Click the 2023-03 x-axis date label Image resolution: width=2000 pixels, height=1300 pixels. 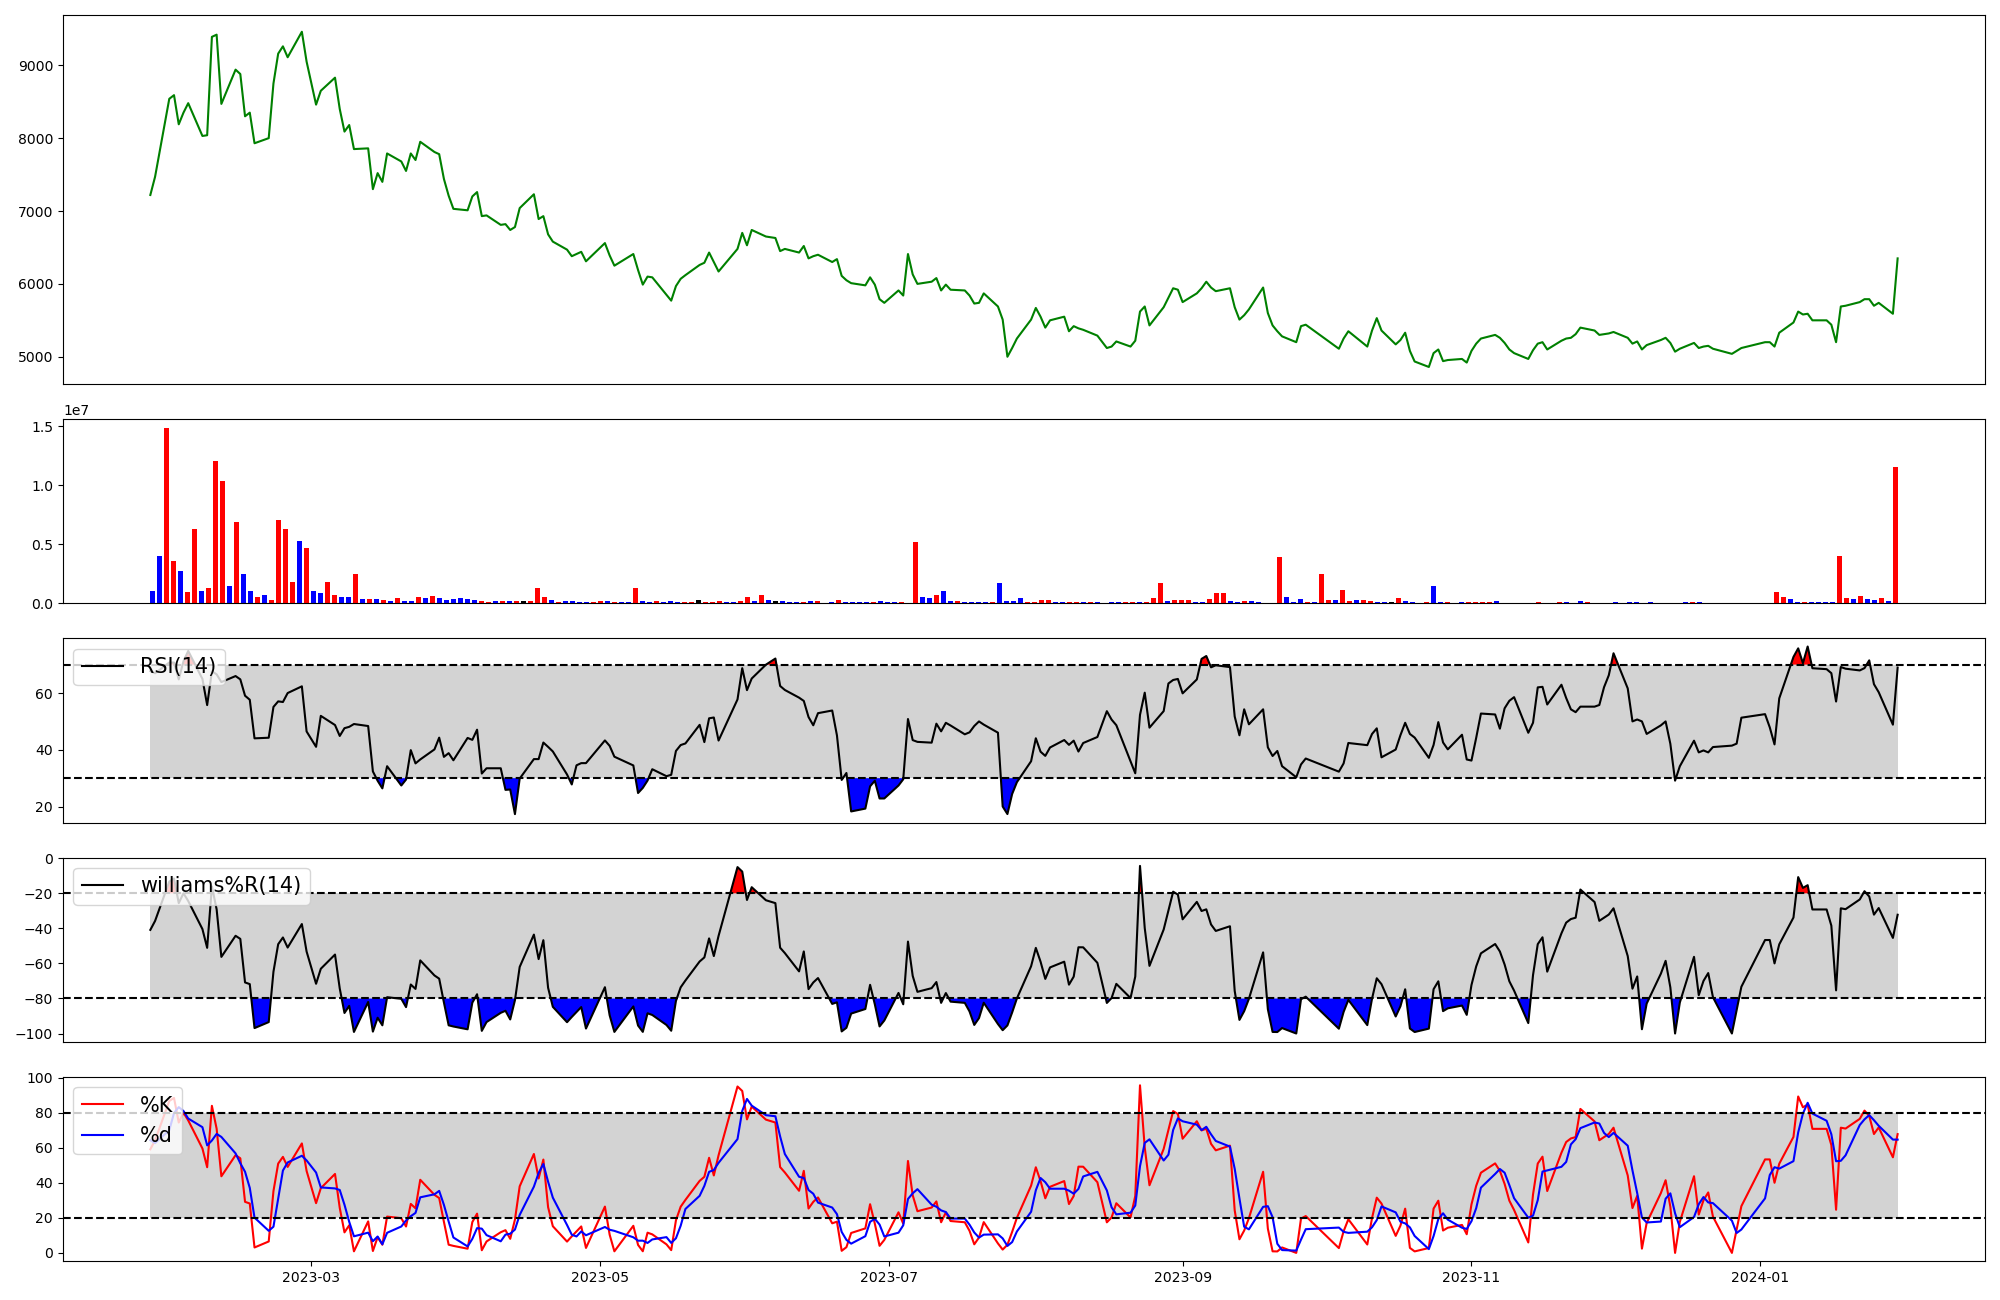[x=311, y=1277]
